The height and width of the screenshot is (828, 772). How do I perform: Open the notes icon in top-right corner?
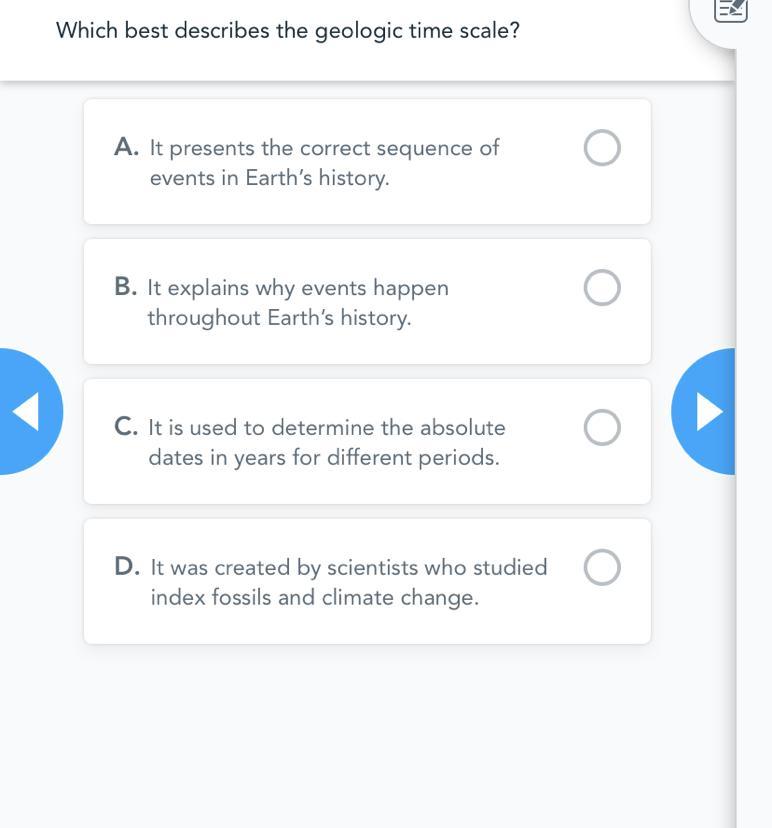tap(731, 11)
